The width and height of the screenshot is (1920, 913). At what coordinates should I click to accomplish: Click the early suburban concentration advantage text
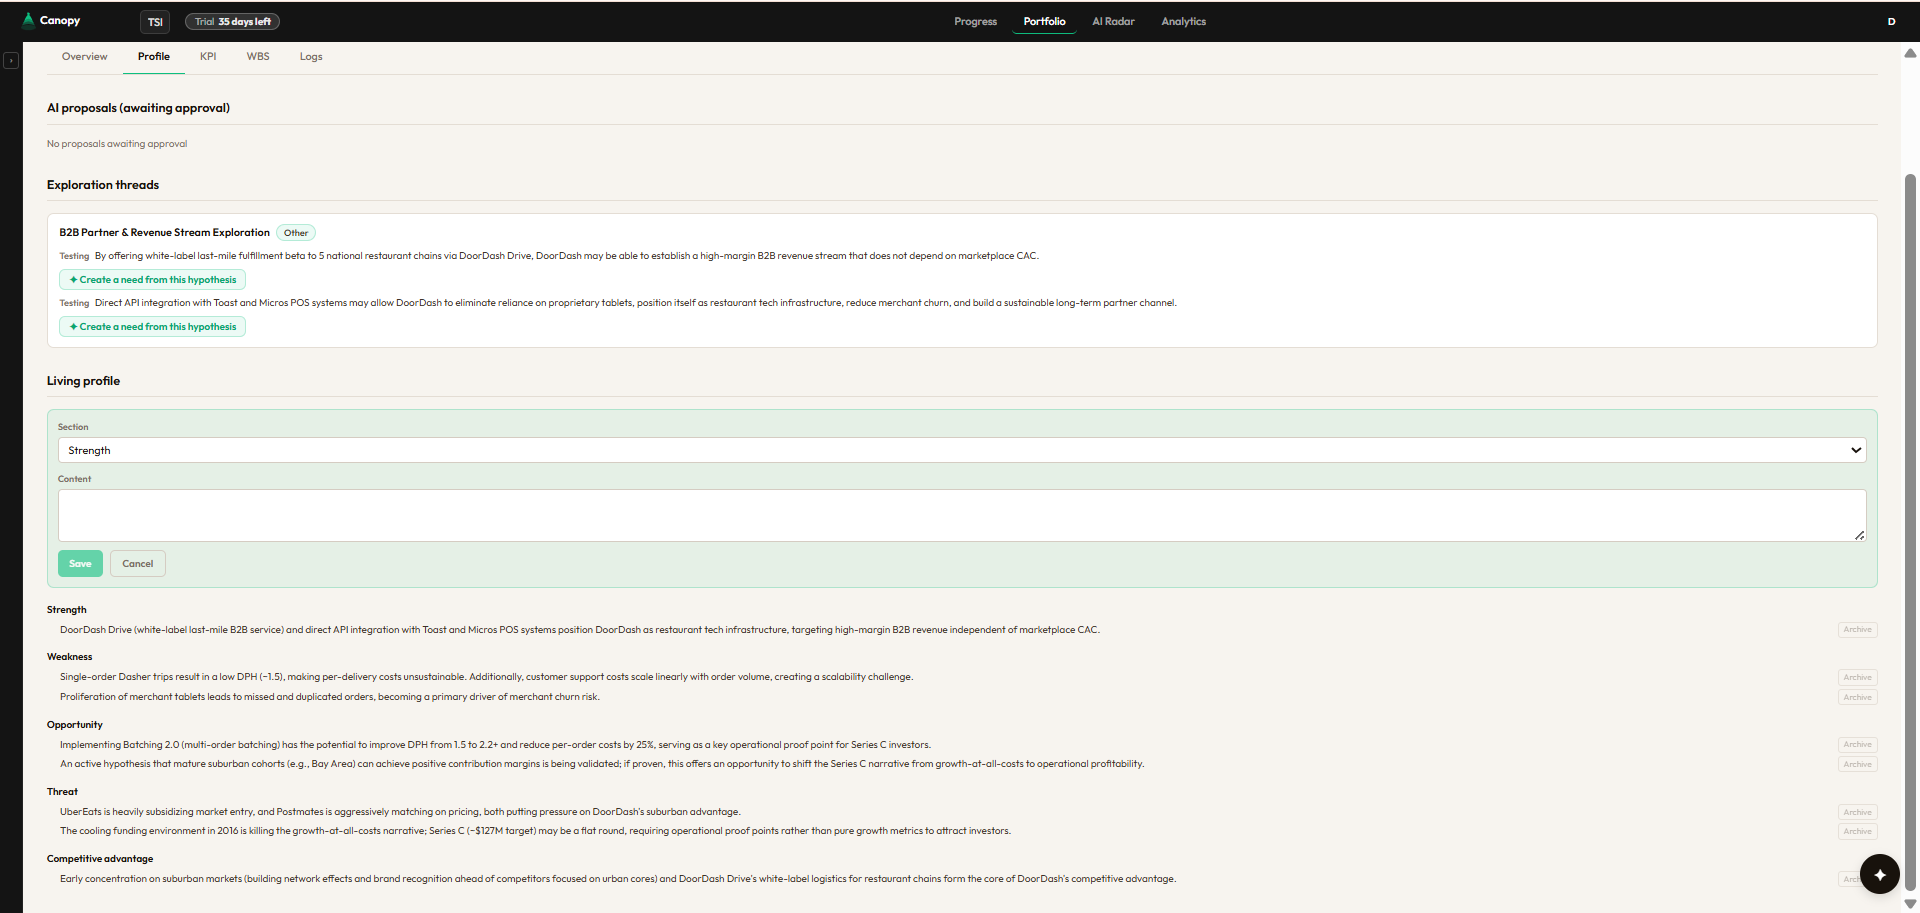618,879
